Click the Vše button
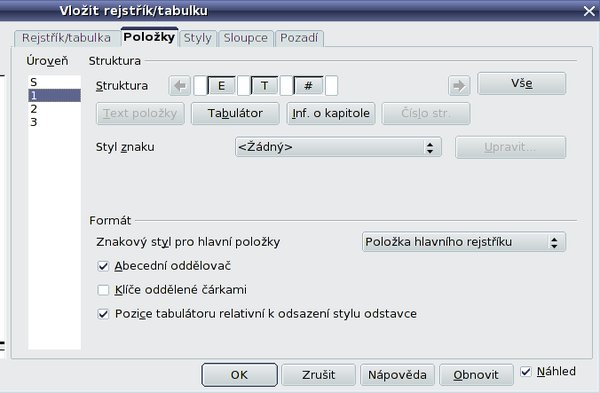 (x=522, y=83)
